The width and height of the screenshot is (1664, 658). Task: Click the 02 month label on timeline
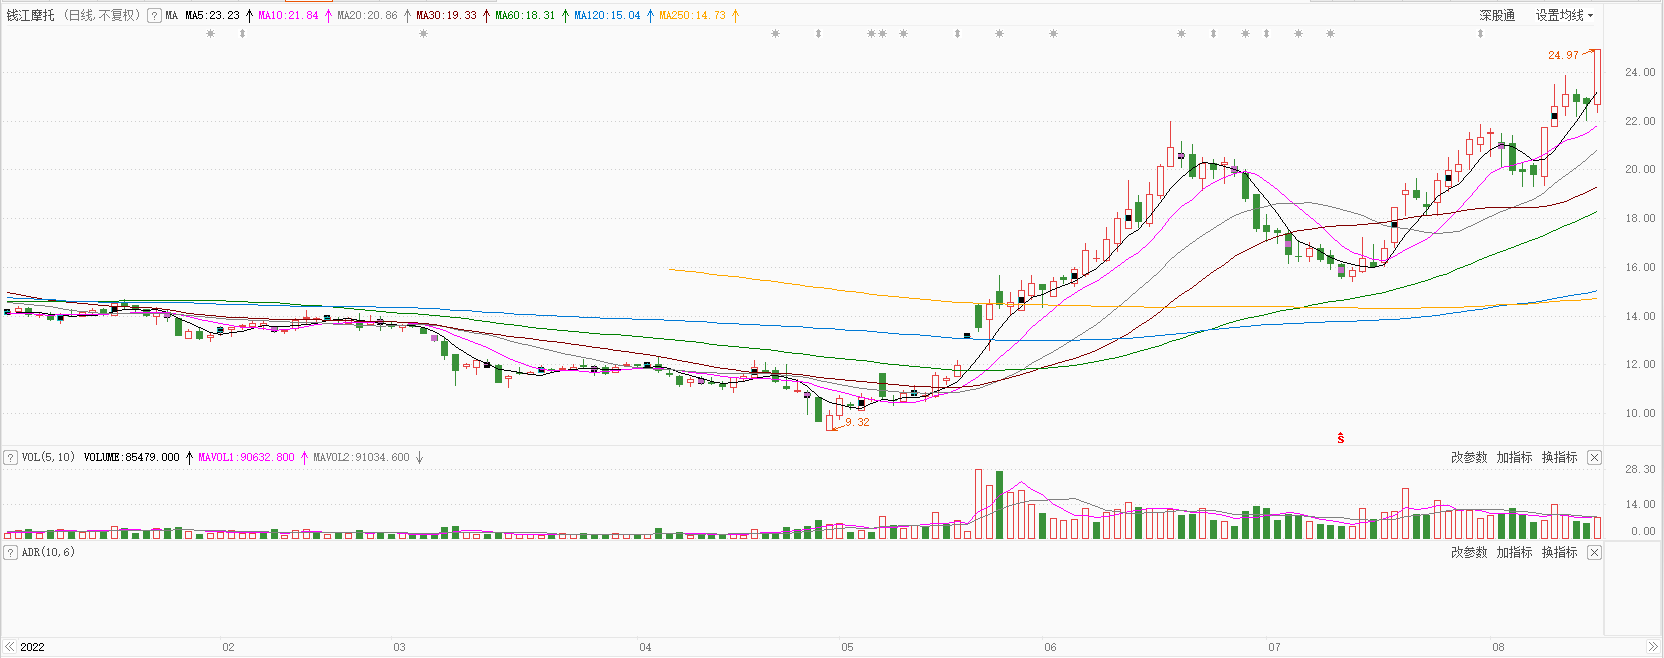[228, 647]
